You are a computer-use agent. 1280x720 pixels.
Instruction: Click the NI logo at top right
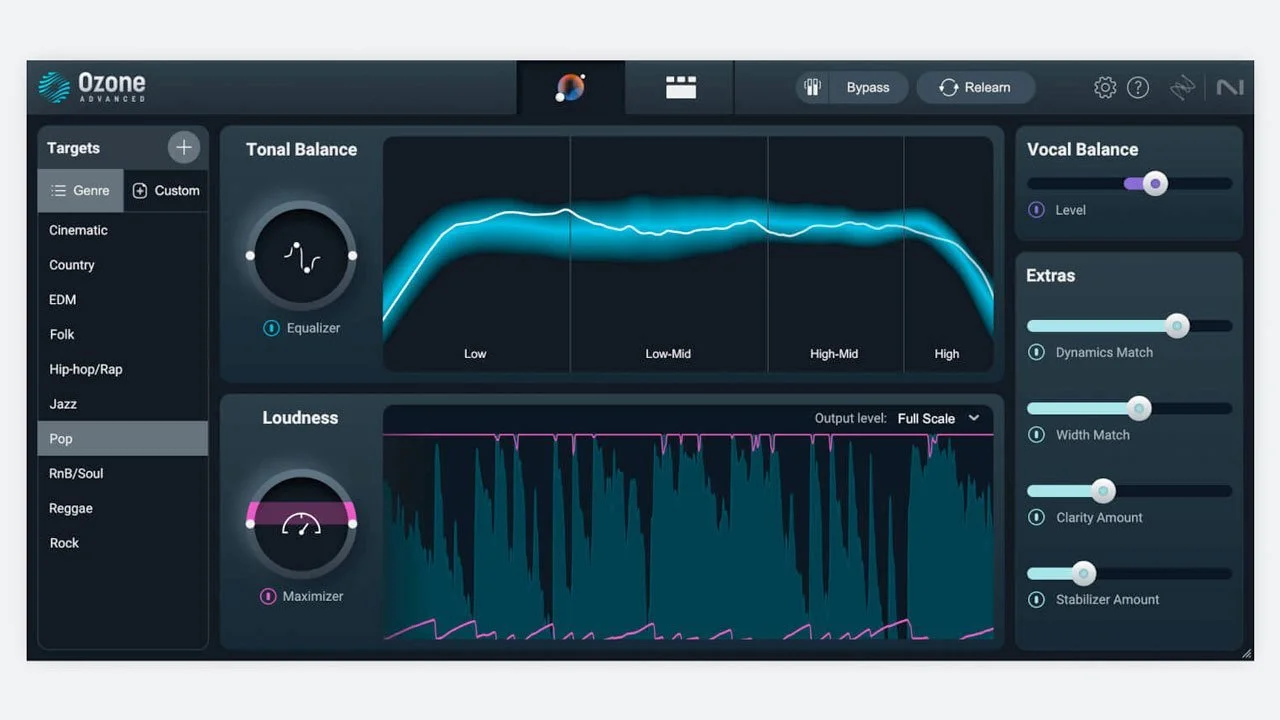coord(1230,87)
